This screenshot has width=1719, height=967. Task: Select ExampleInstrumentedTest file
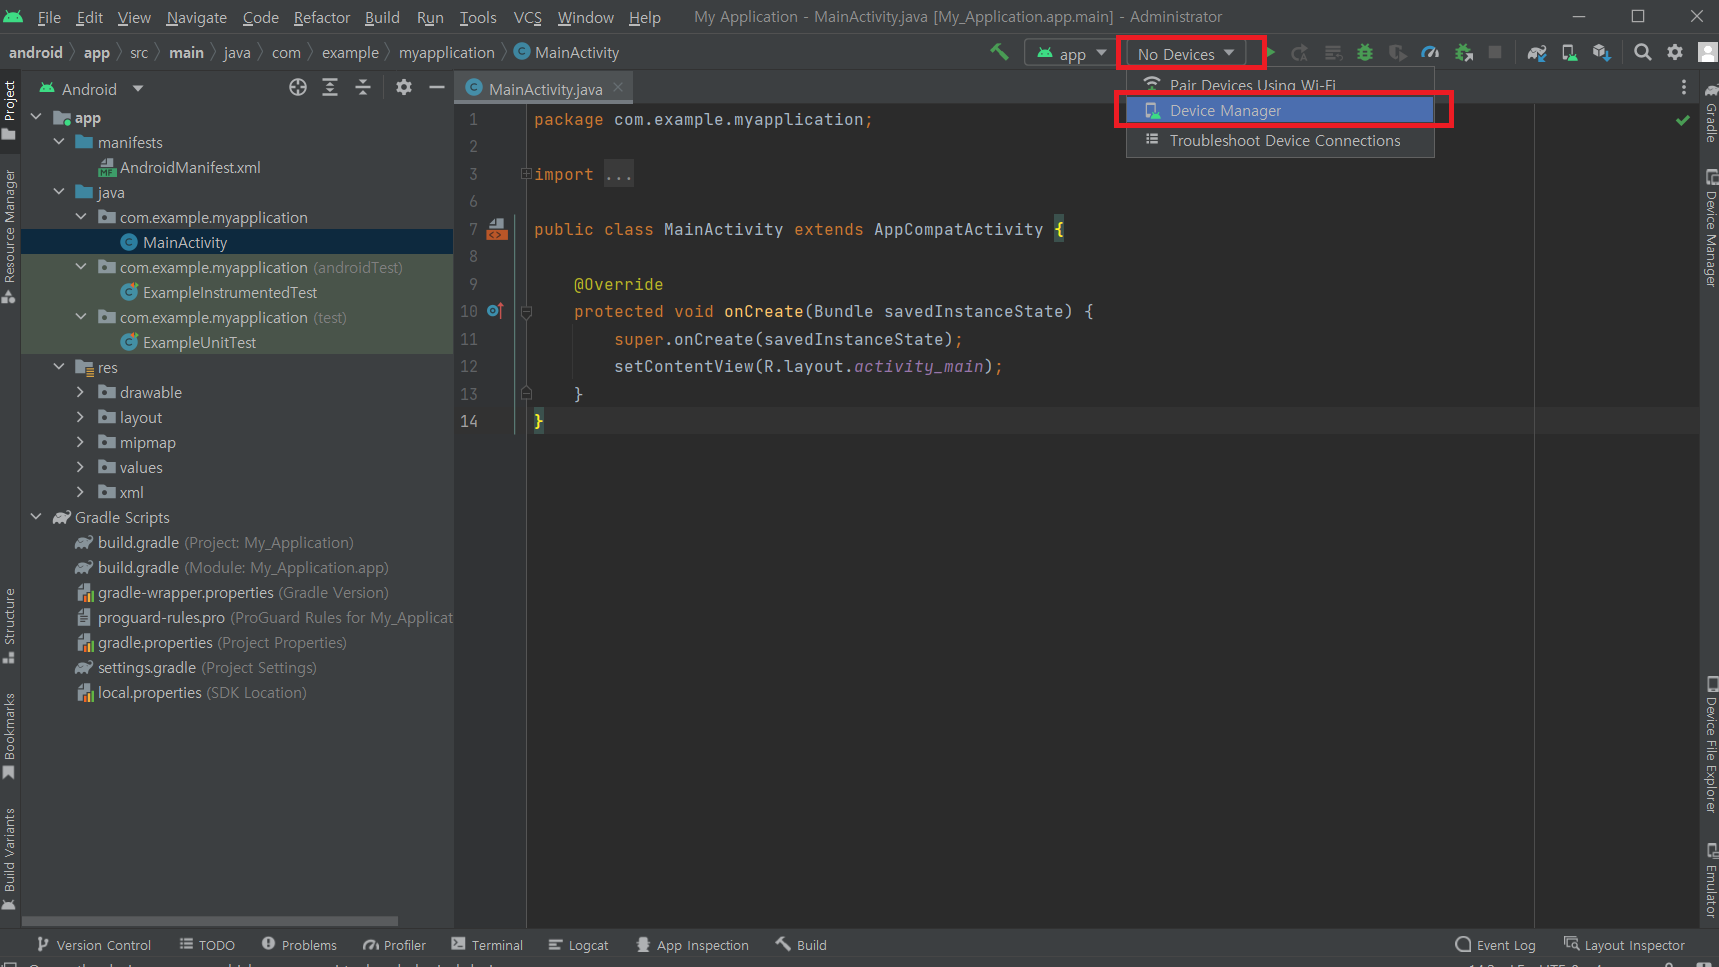[x=229, y=292]
